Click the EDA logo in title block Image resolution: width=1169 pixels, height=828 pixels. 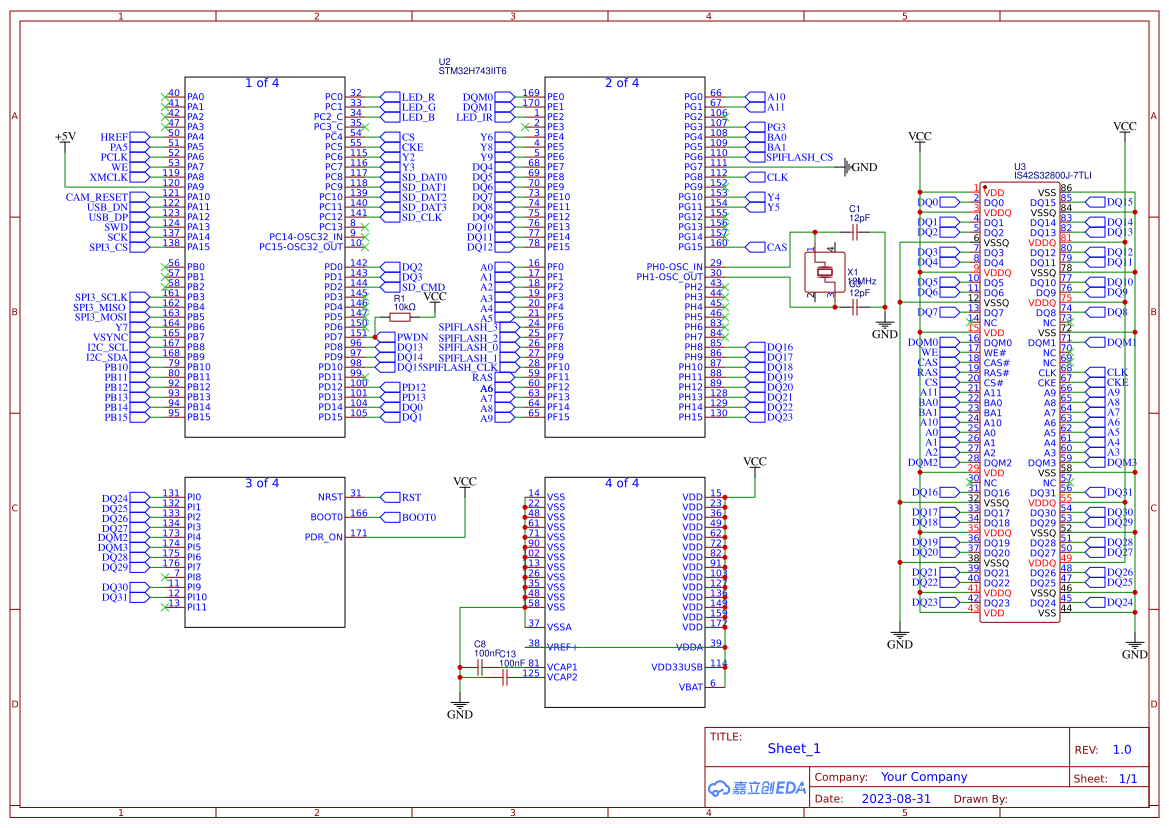tap(756, 788)
